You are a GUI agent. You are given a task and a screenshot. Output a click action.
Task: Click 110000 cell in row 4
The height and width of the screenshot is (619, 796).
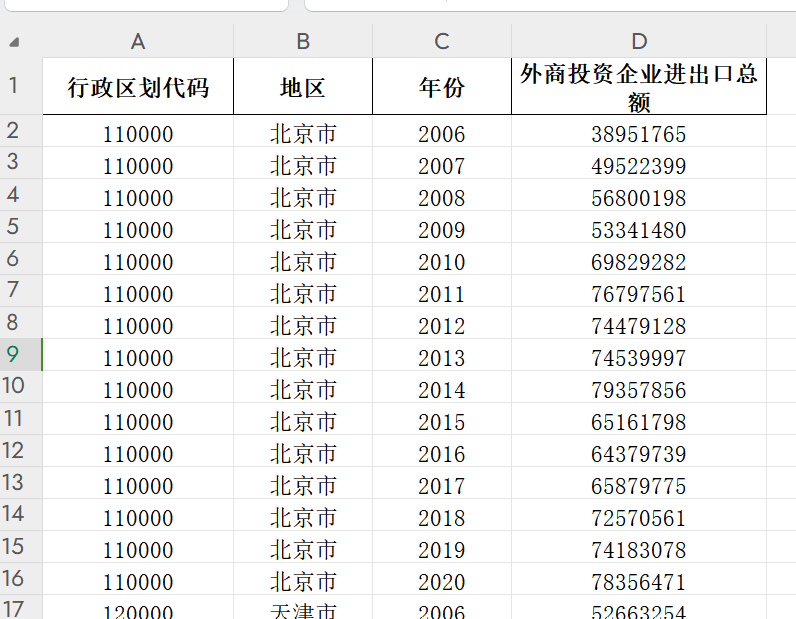[138, 195]
